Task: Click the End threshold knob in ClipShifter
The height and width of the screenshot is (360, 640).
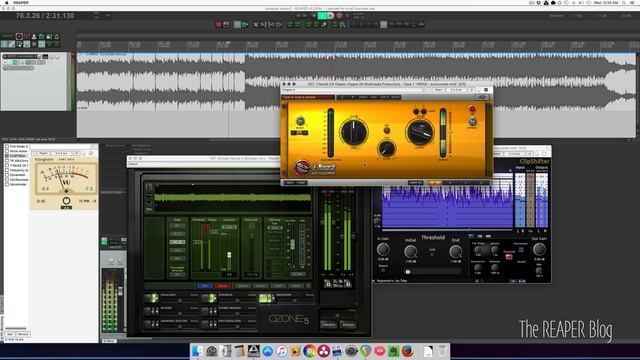Action: [x=456, y=251]
